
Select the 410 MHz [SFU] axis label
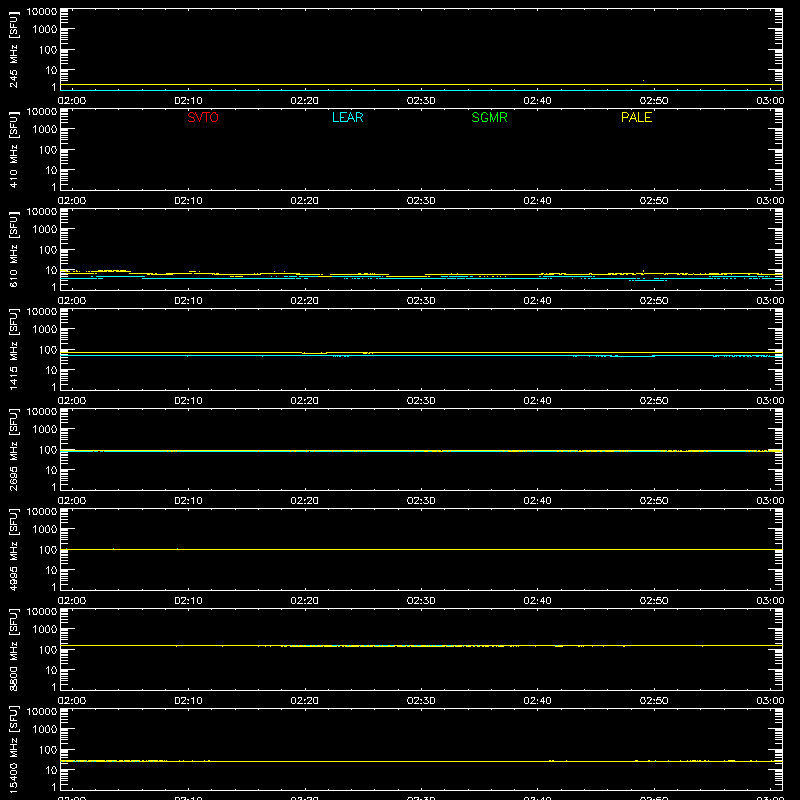(x=13, y=149)
